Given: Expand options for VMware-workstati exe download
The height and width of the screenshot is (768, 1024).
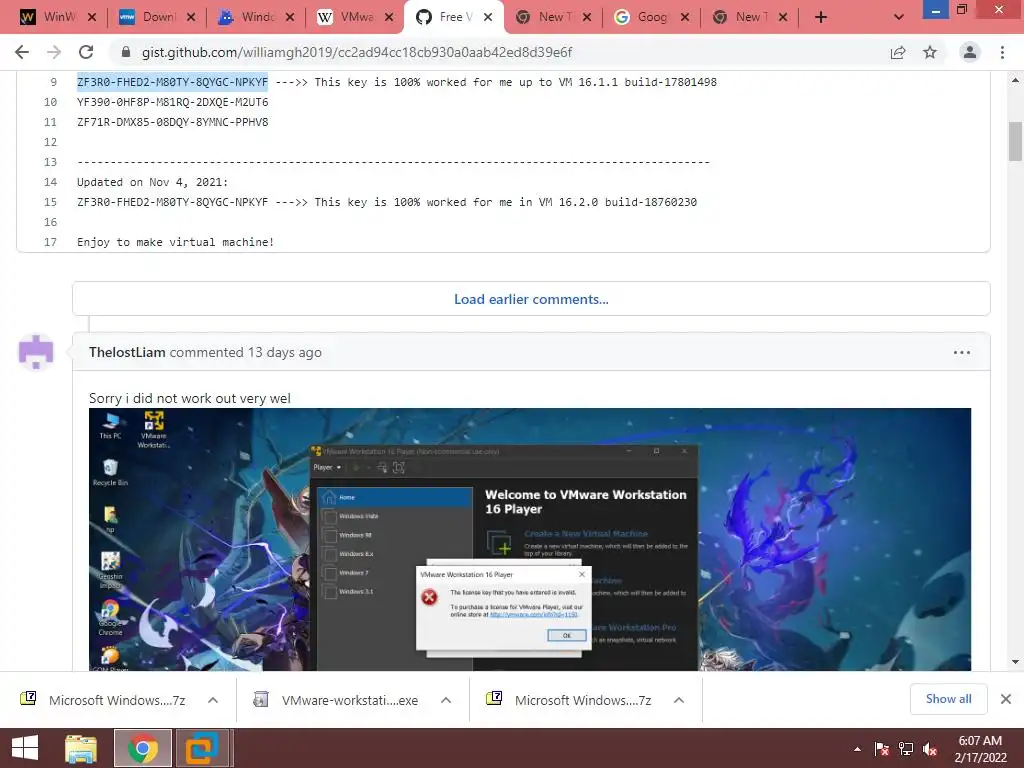Looking at the screenshot, I should tap(446, 700).
